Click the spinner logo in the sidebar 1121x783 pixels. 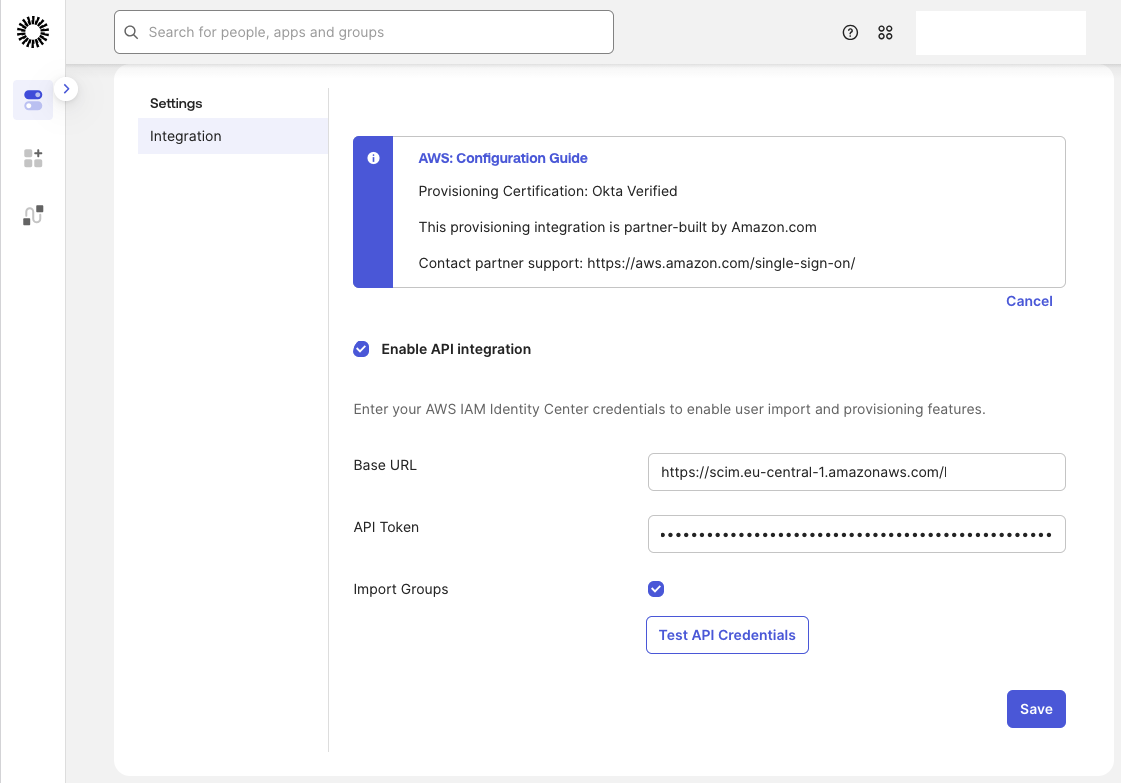pos(33,31)
